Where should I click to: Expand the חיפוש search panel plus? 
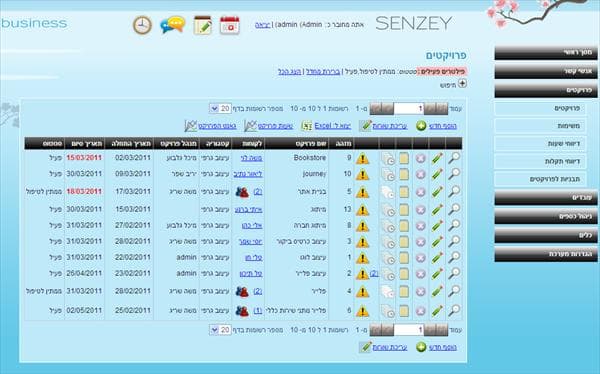tap(462, 83)
